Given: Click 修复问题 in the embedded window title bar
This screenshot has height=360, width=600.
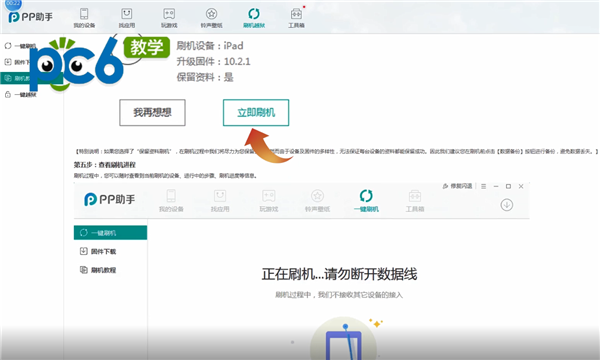Looking at the screenshot, I should (x=457, y=186).
